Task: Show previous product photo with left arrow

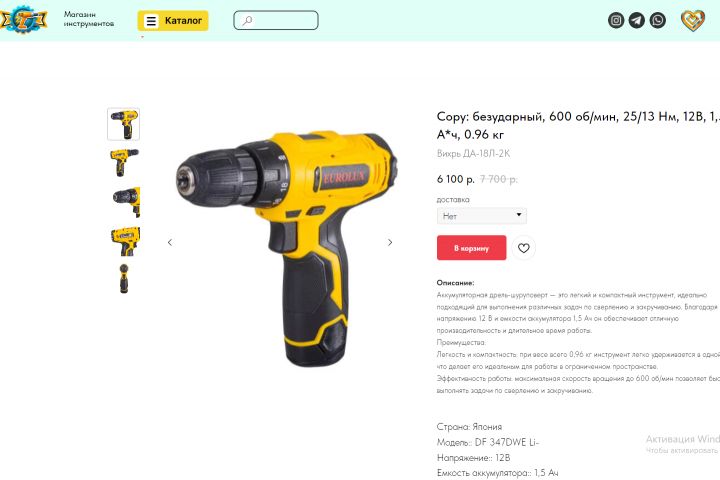Action: (170, 243)
